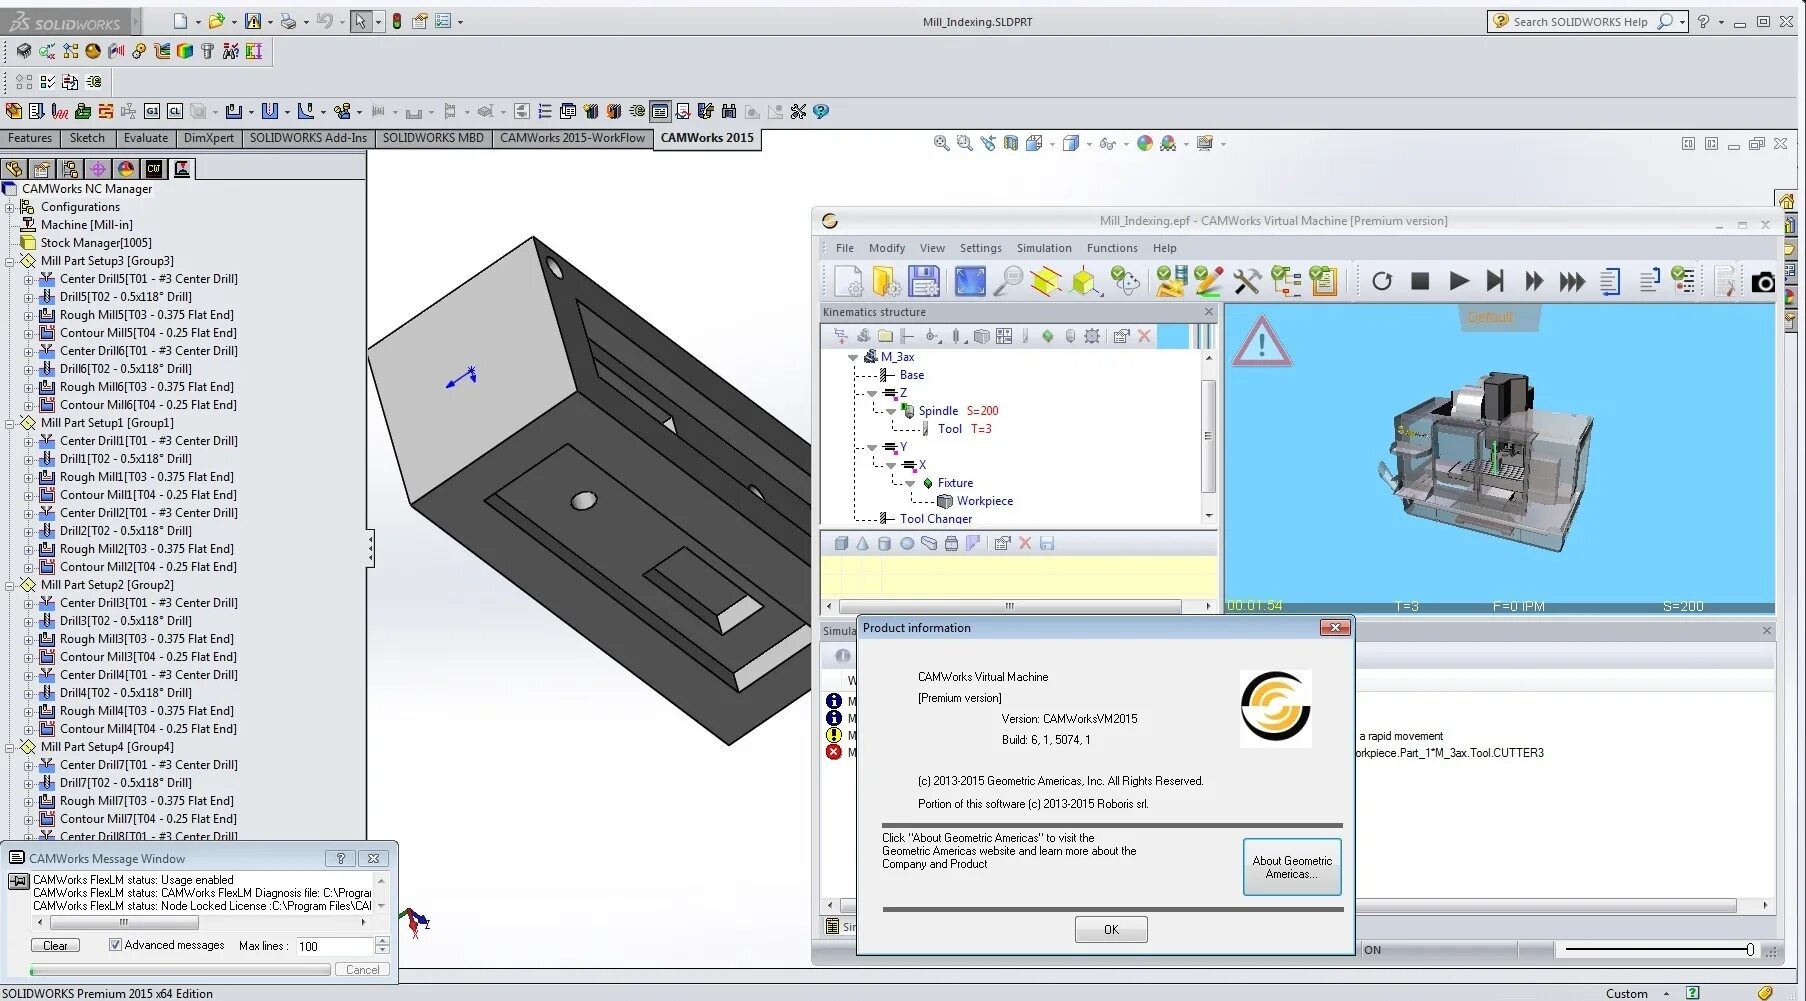Open the FeatureManager design tree tab icon
This screenshot has height=1001, width=1806.
coord(14,169)
